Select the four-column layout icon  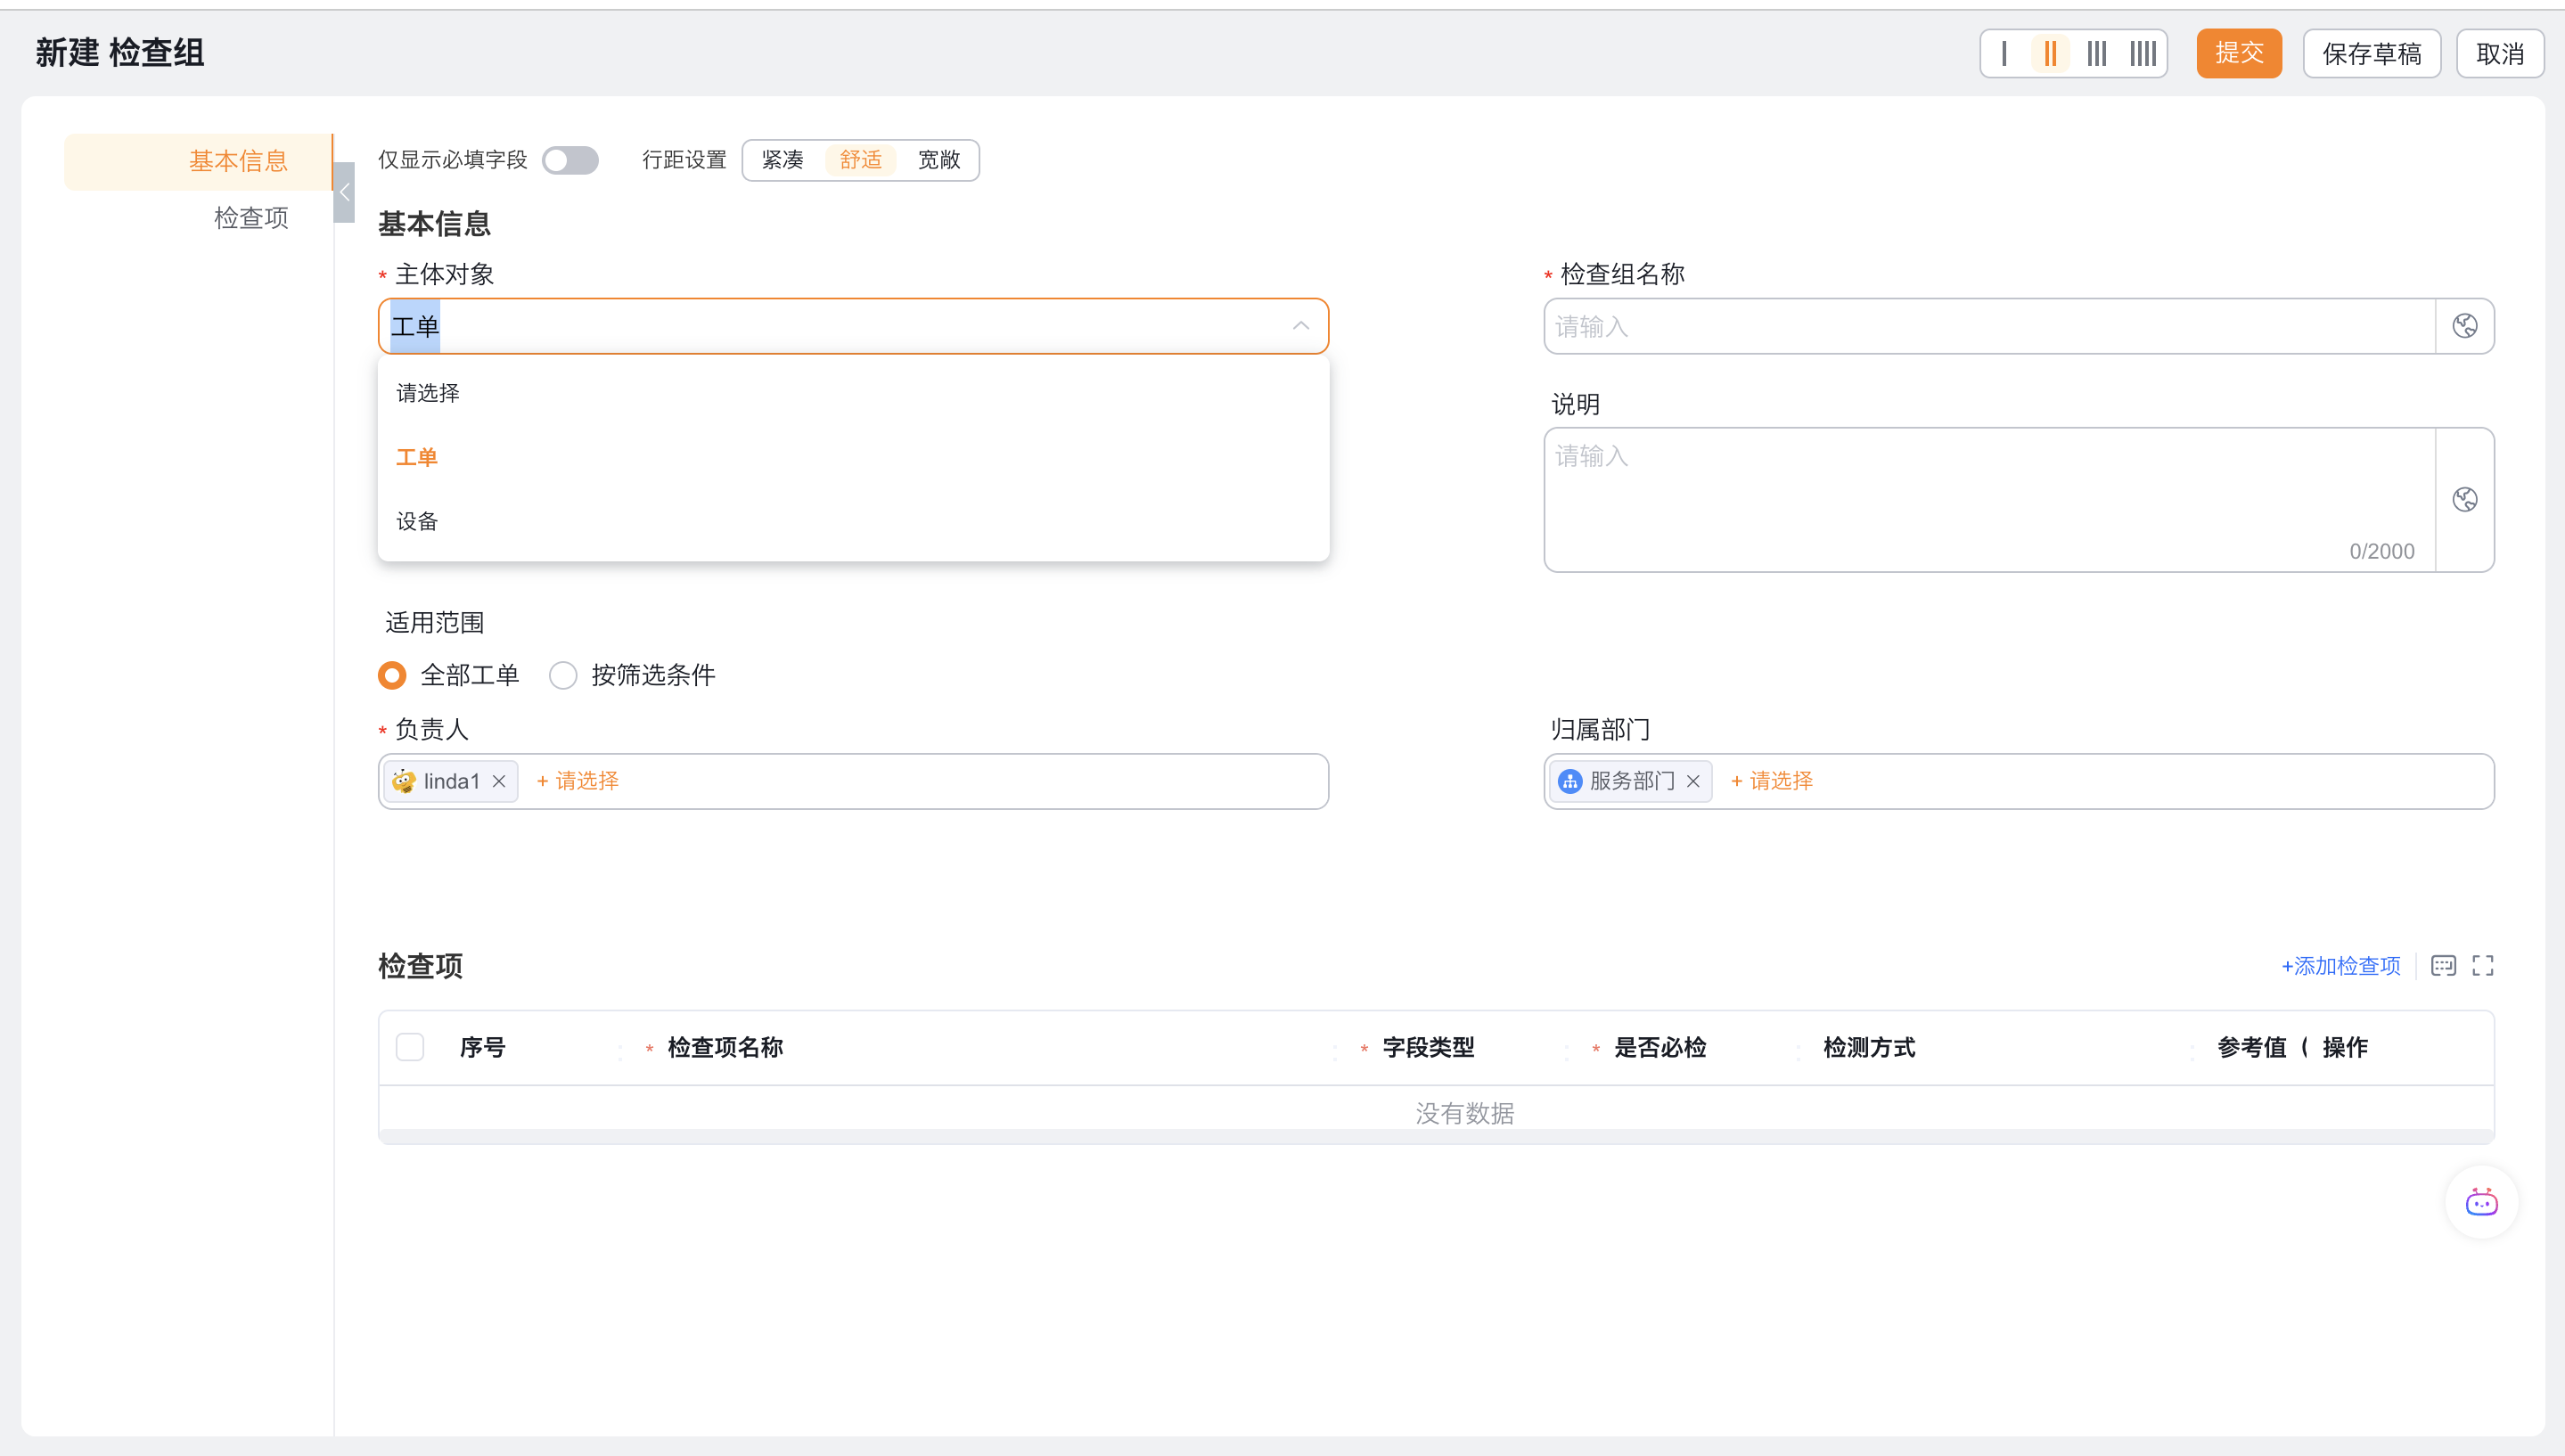[2143, 53]
